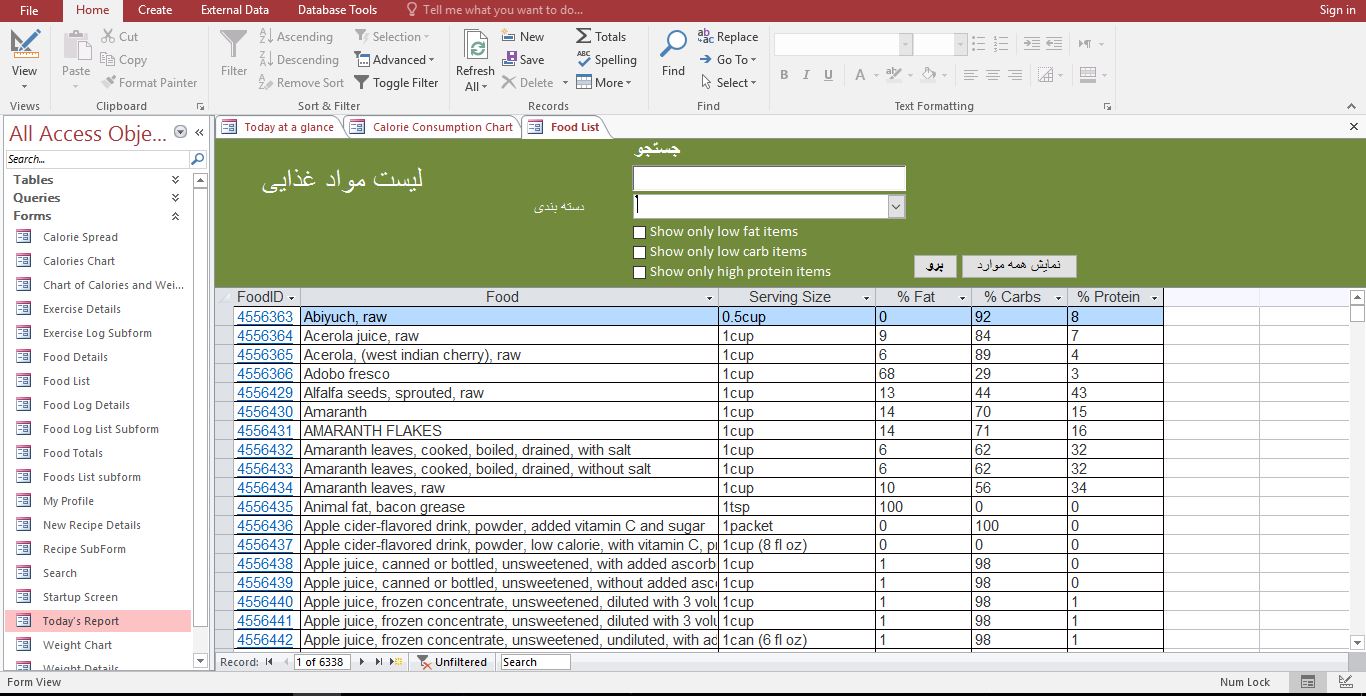Screen dimensions: 1366x696
Task: Click the 'نمایش همه موارد' show-all button
Action: click(1019, 266)
